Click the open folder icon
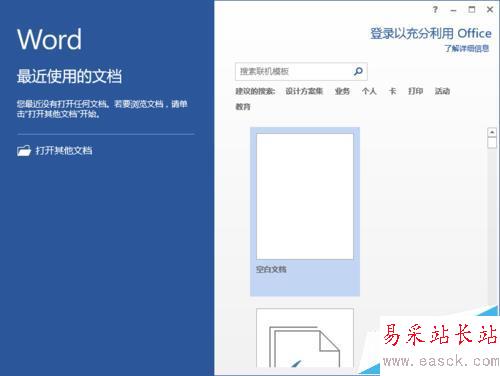This screenshot has width=500, height=376. 24,151
